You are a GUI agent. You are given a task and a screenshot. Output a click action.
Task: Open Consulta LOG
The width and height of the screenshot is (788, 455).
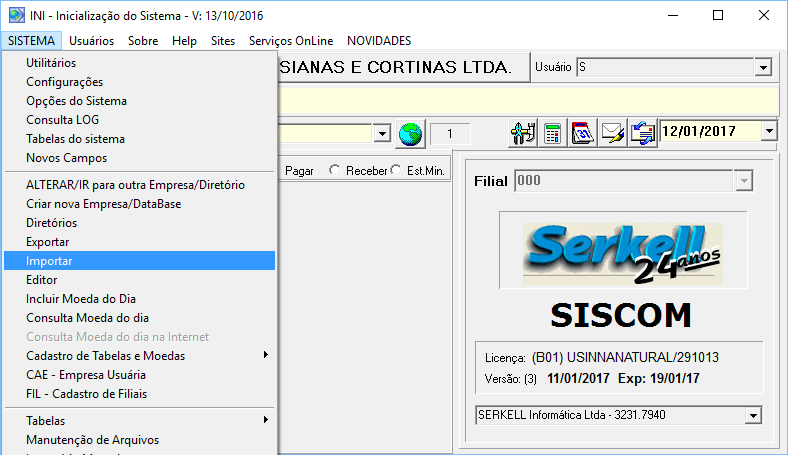click(140, 120)
